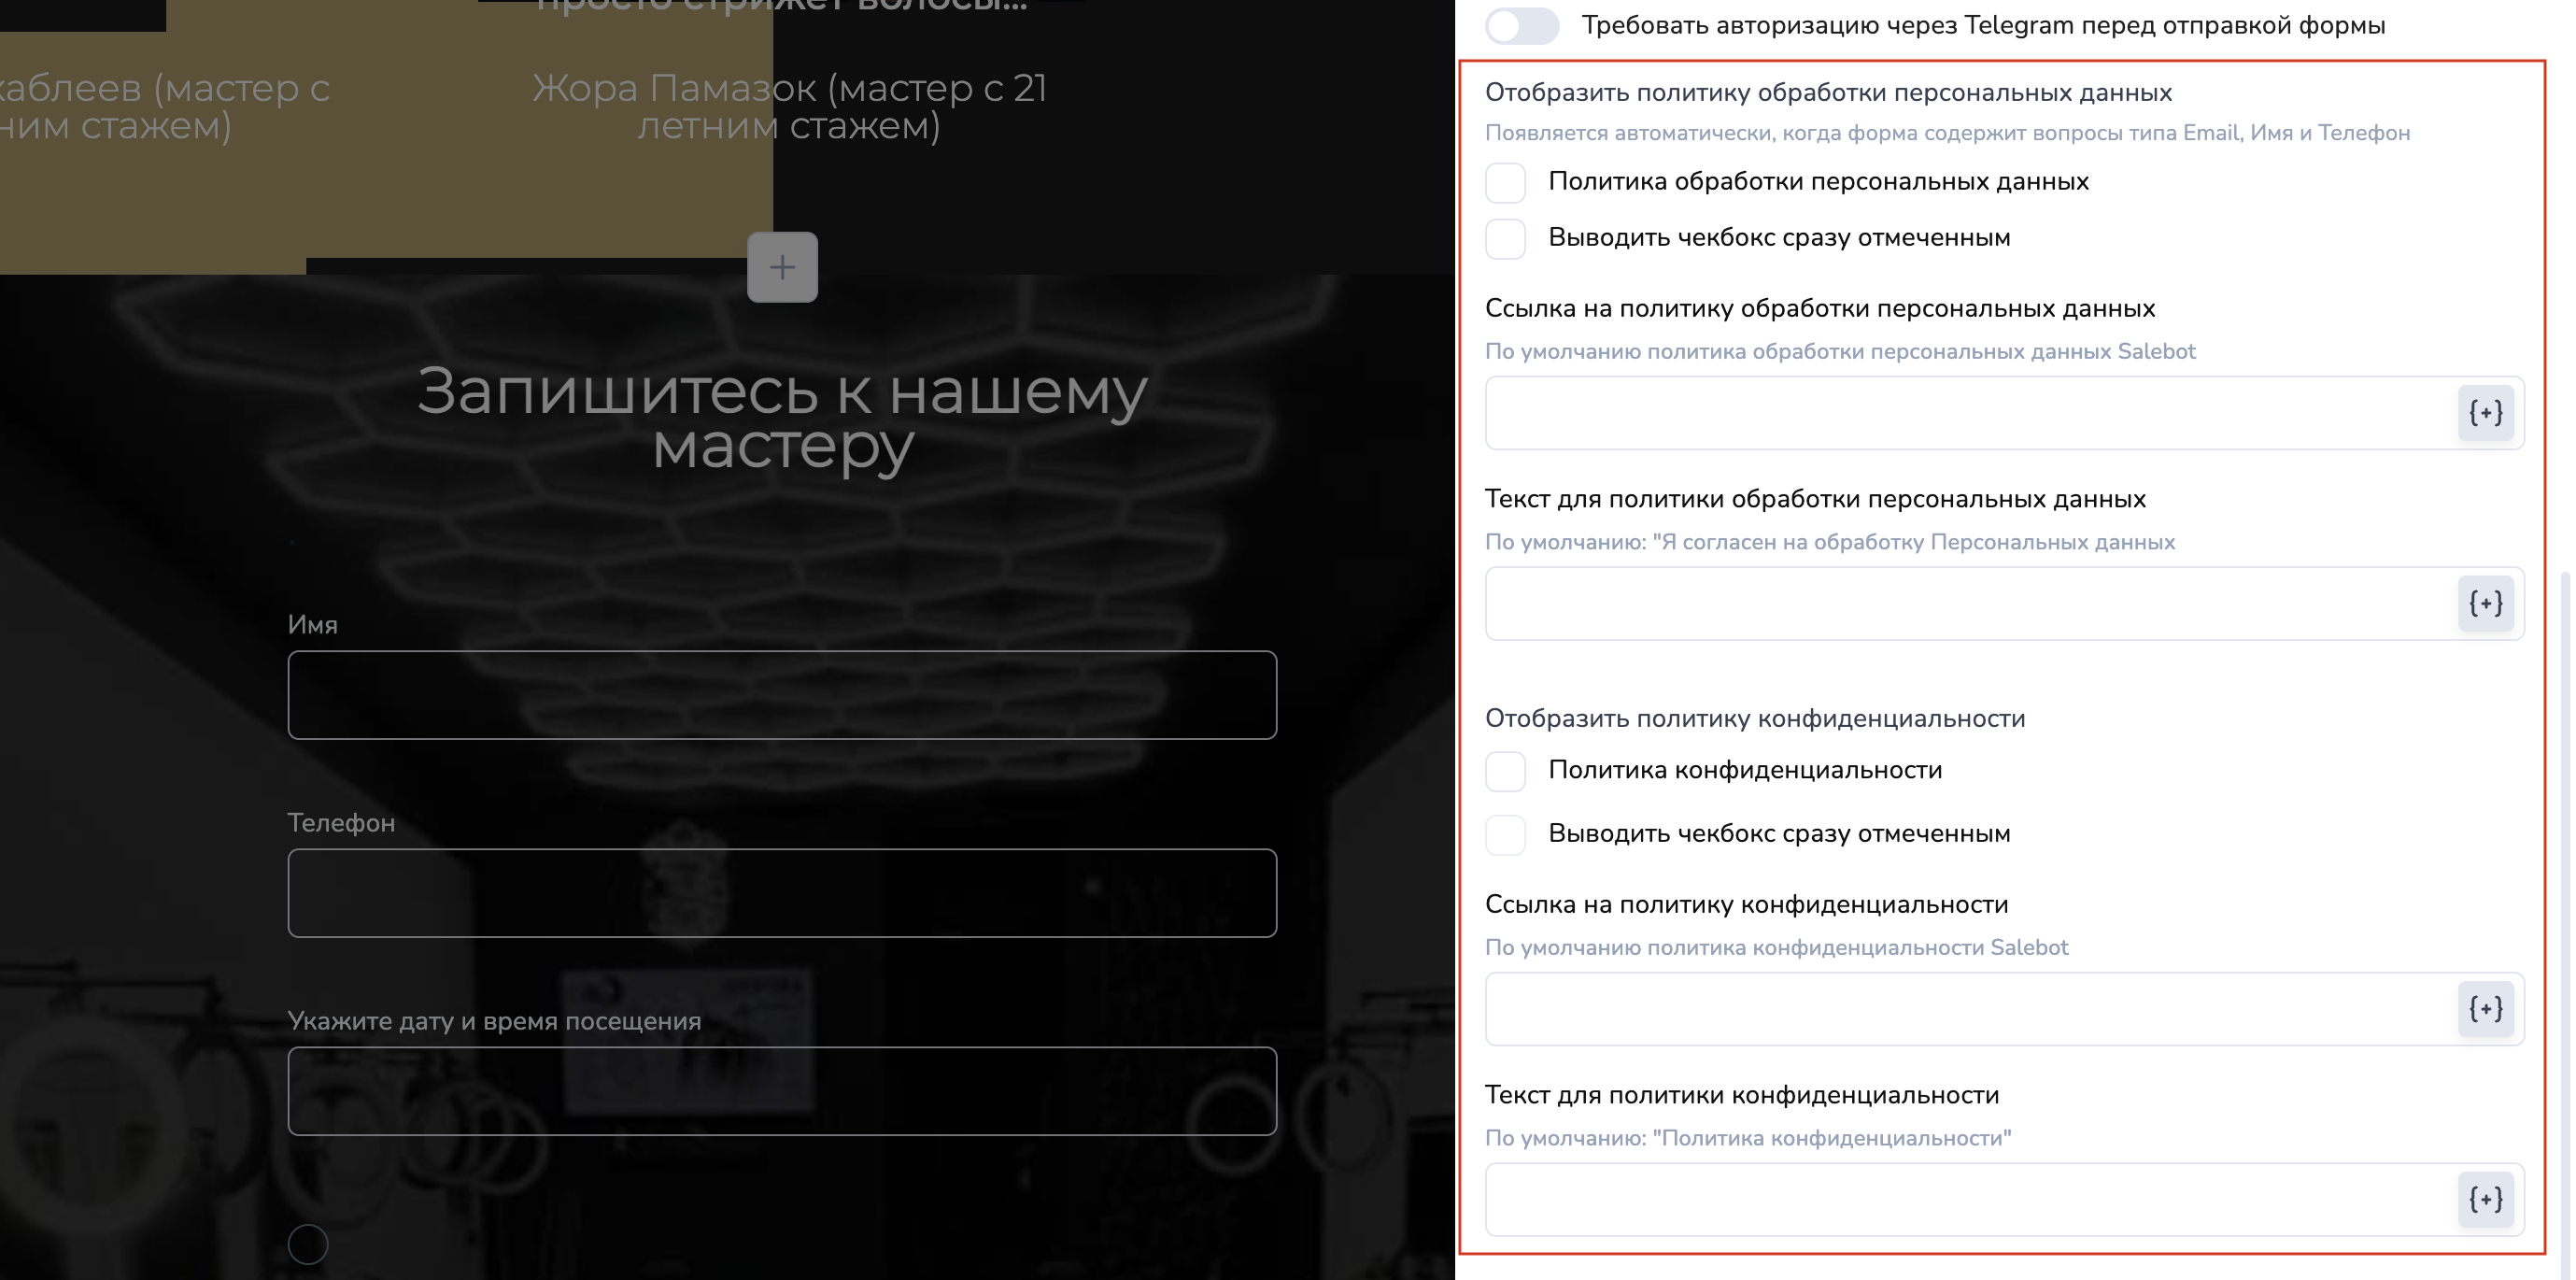Click personal data policy link input field
The image size is (2576, 1280).
[1968, 413]
